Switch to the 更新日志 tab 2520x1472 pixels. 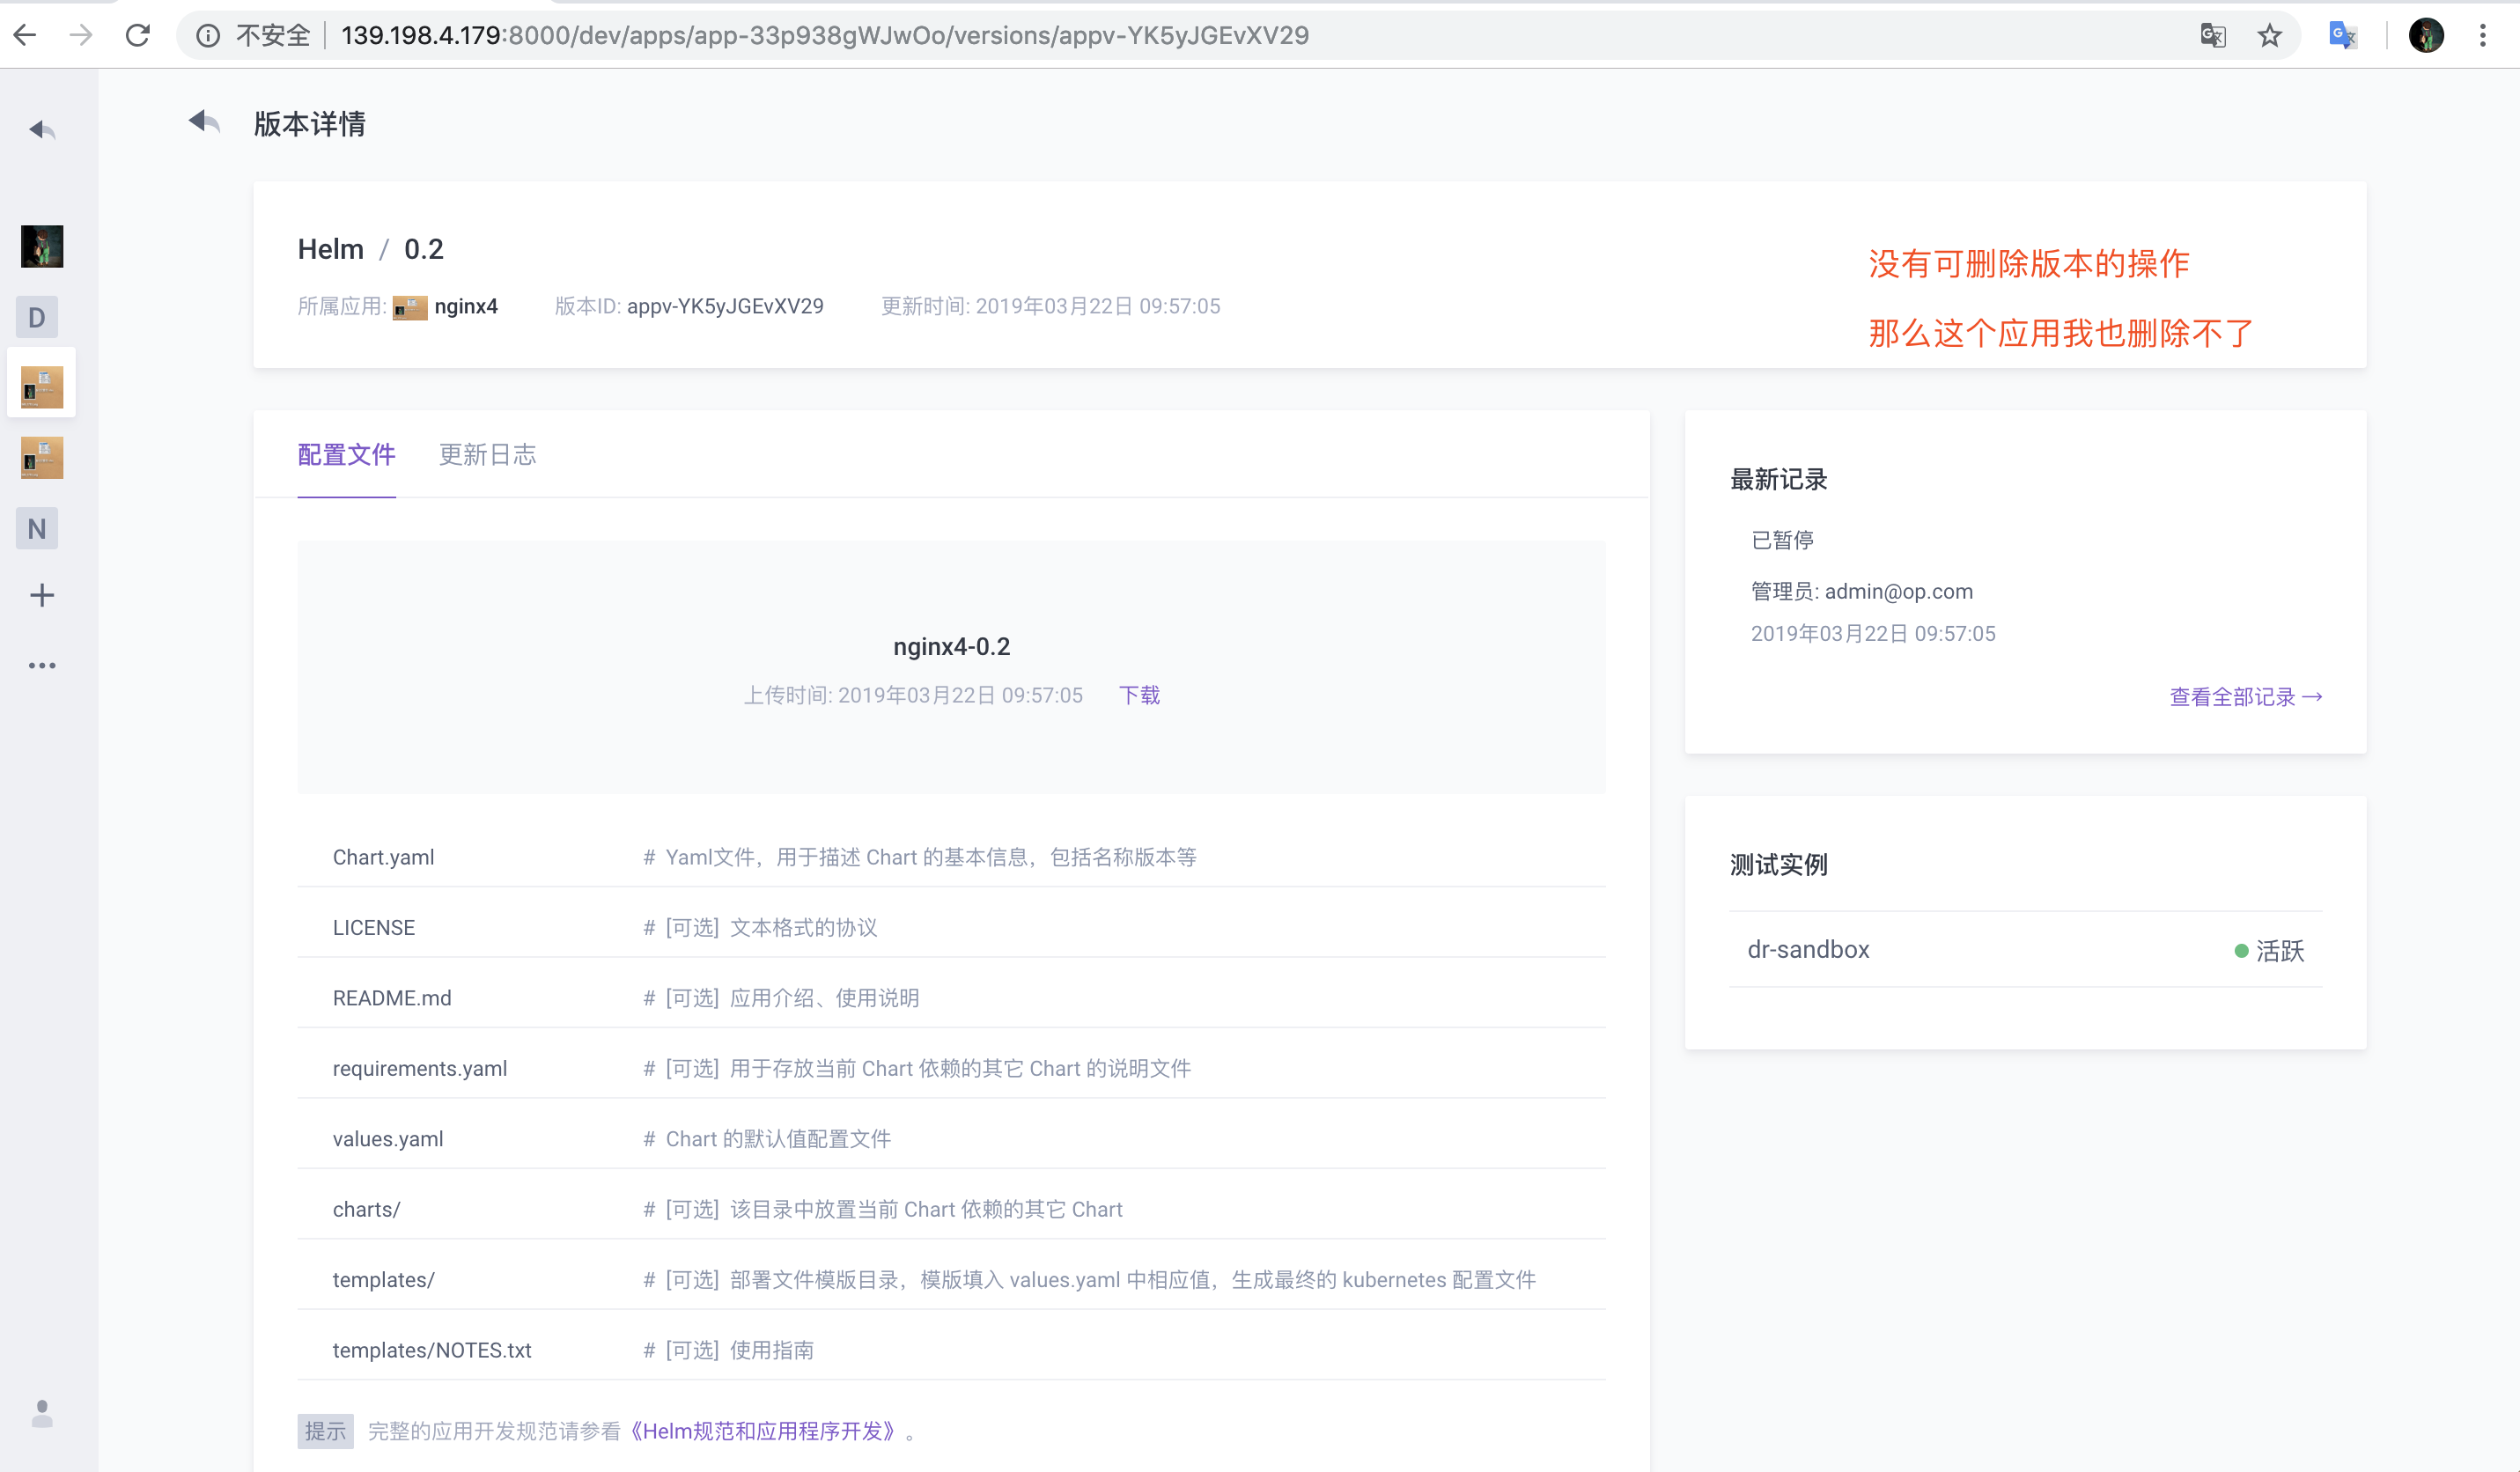click(487, 455)
